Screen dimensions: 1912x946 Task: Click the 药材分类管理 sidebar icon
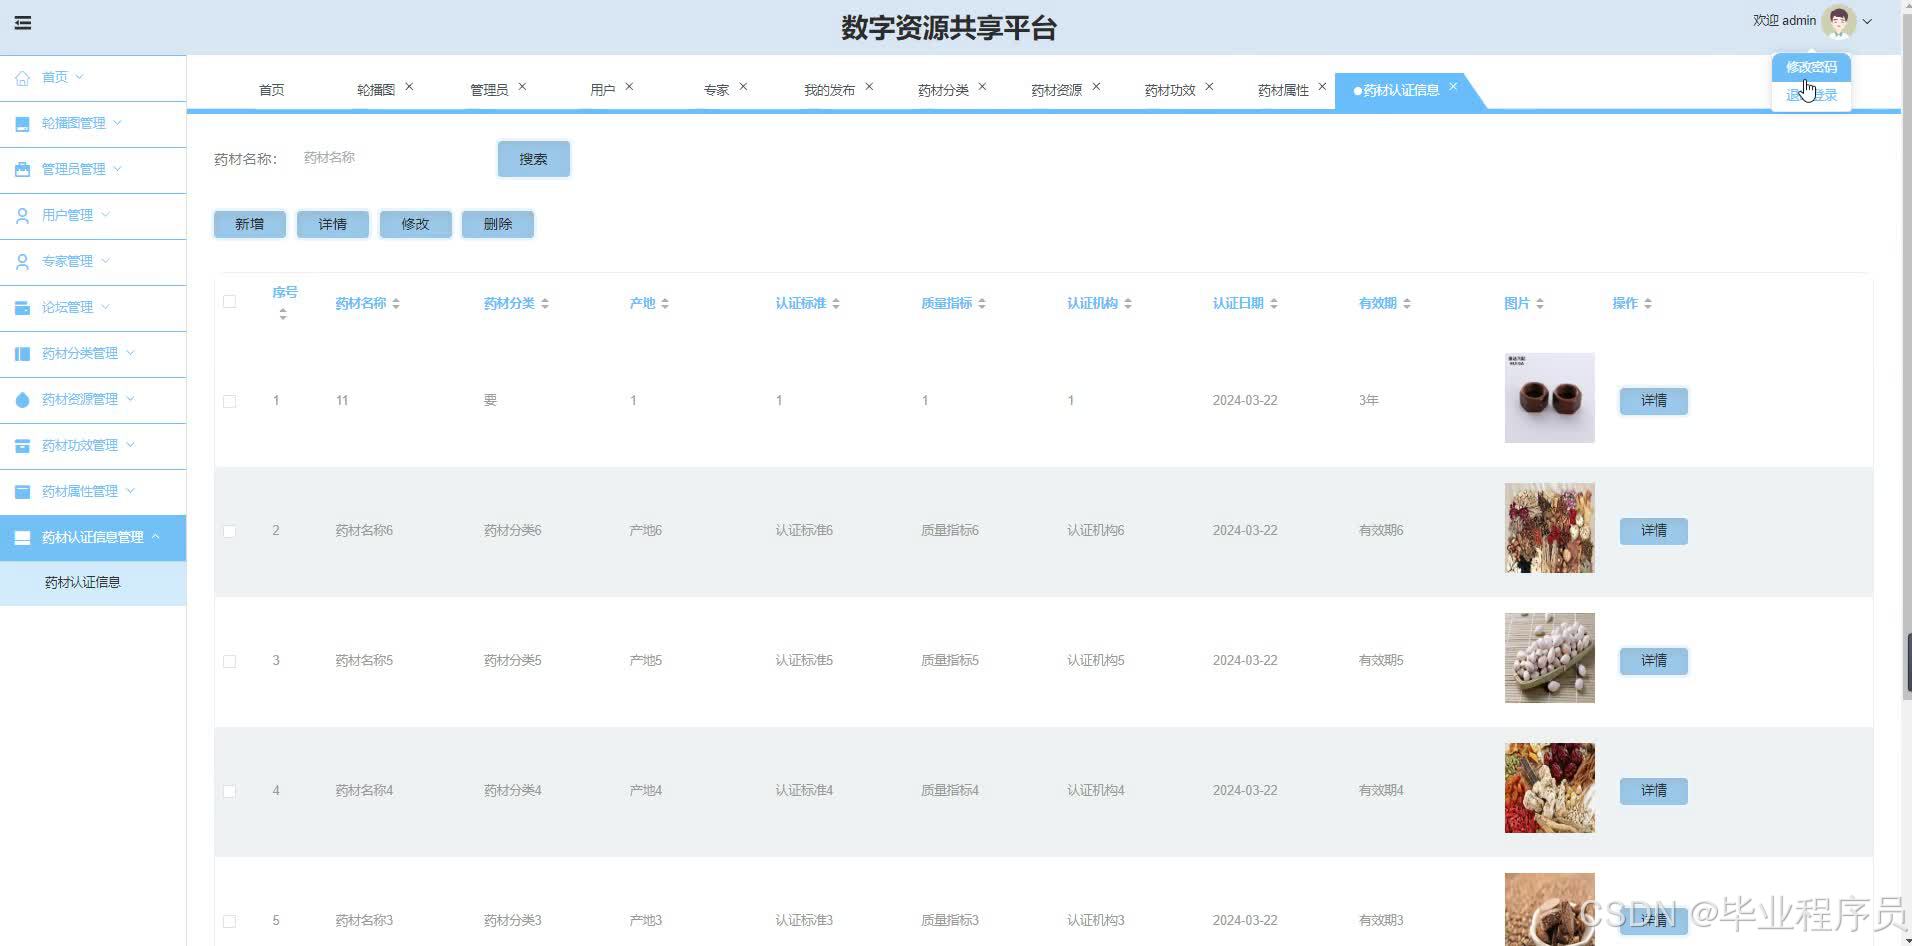(x=22, y=353)
